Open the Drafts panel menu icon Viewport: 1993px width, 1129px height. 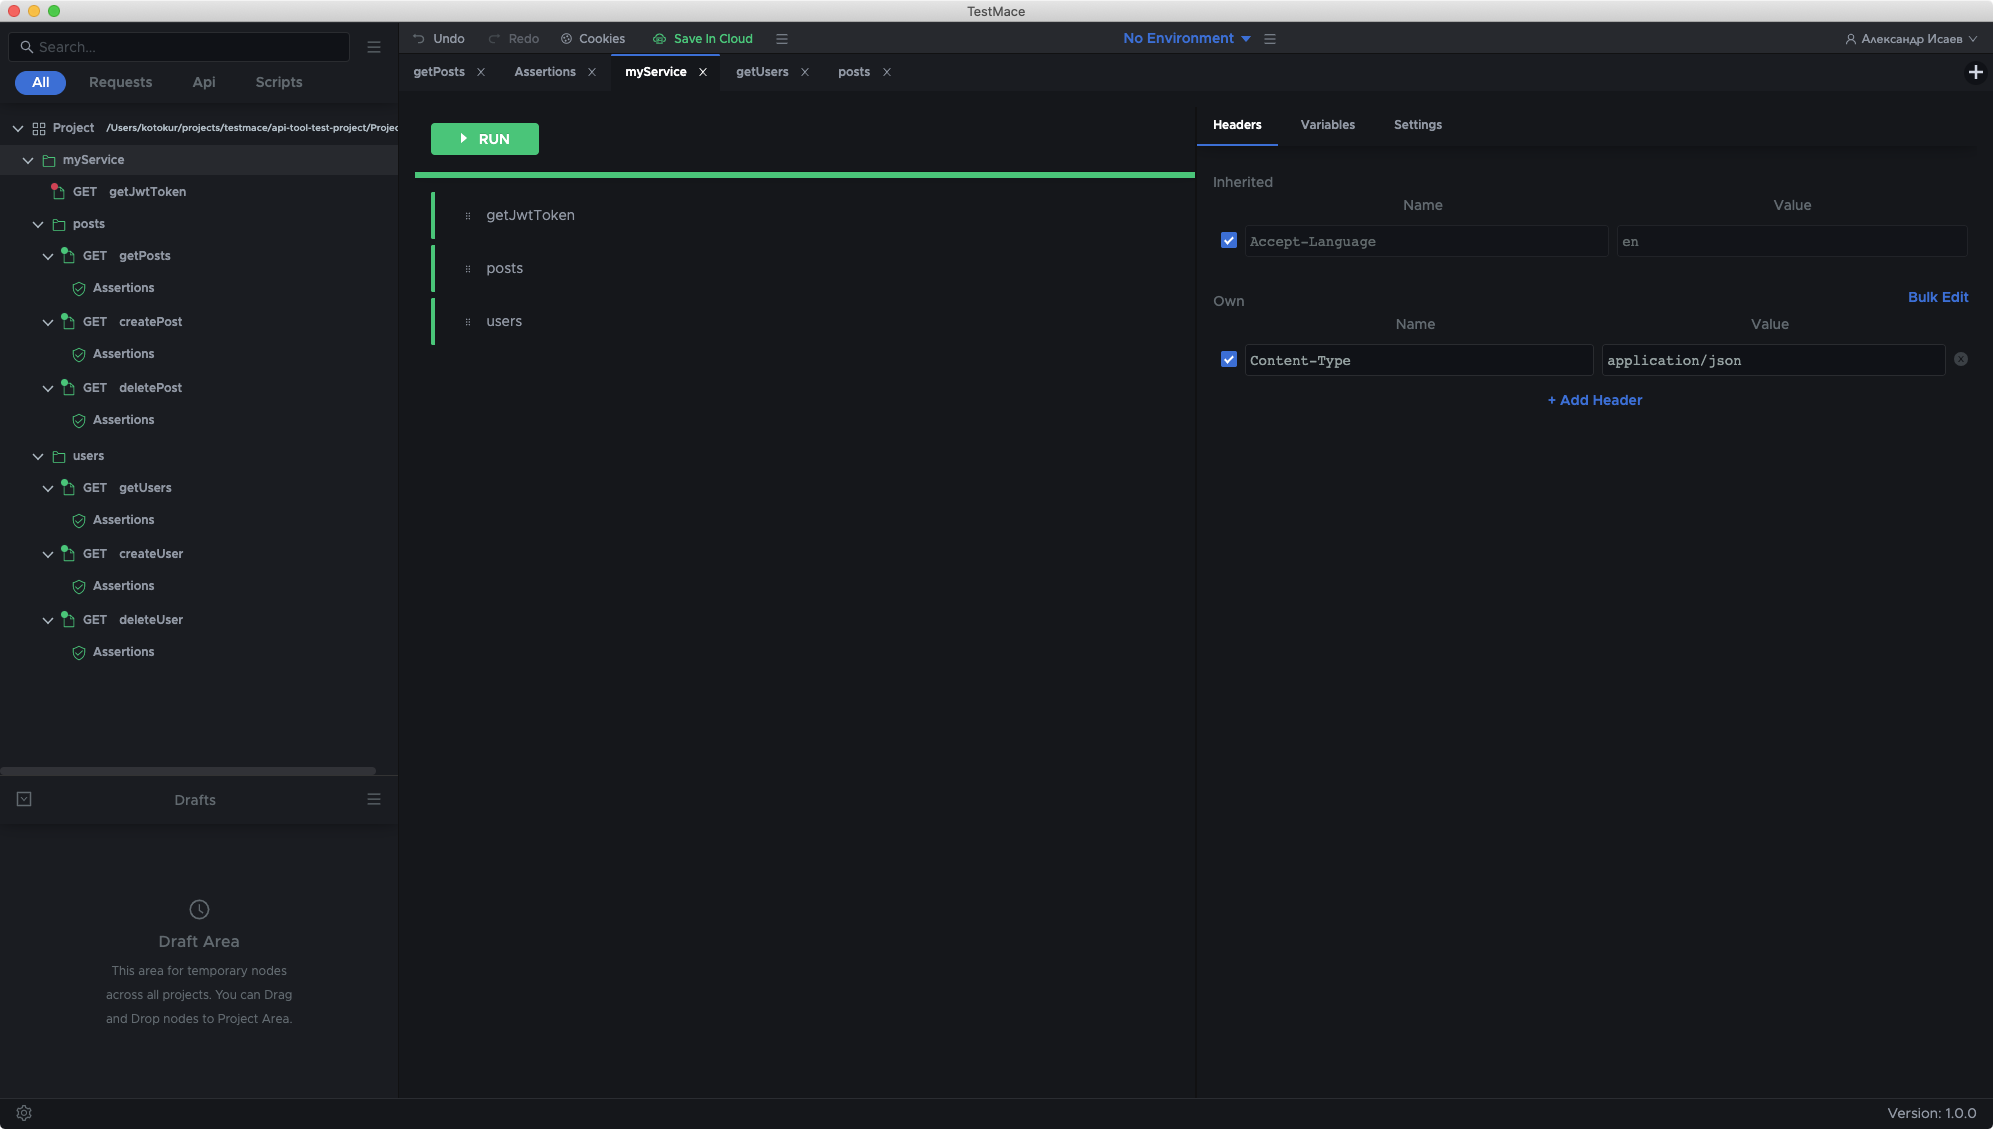374,799
